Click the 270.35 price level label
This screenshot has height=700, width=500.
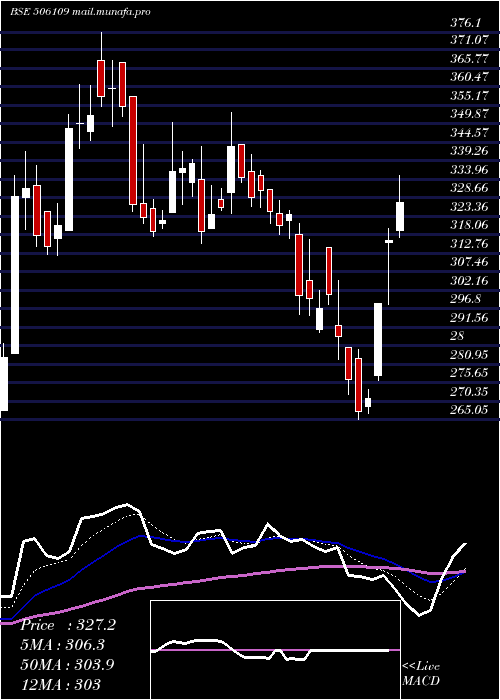(469, 392)
